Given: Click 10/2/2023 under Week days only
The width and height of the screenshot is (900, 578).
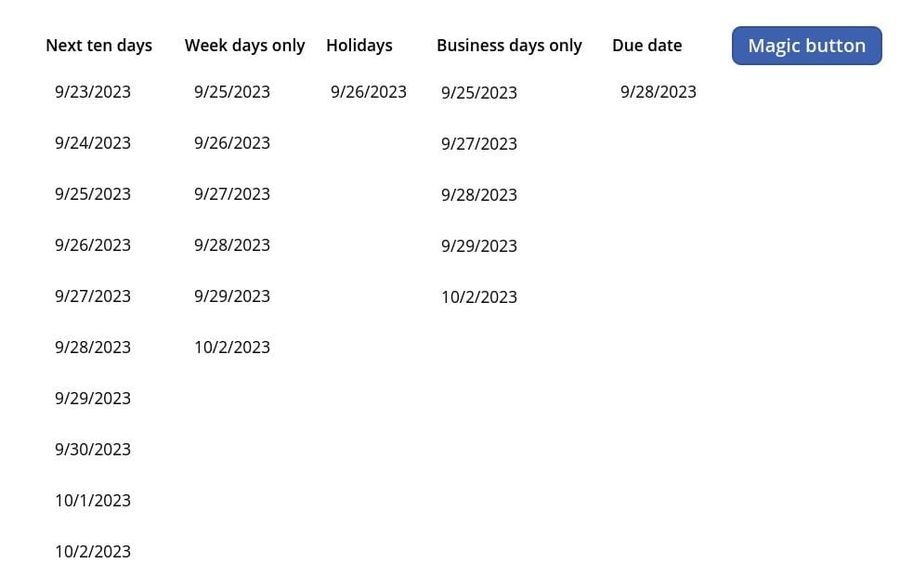Looking at the screenshot, I should coord(232,347).
